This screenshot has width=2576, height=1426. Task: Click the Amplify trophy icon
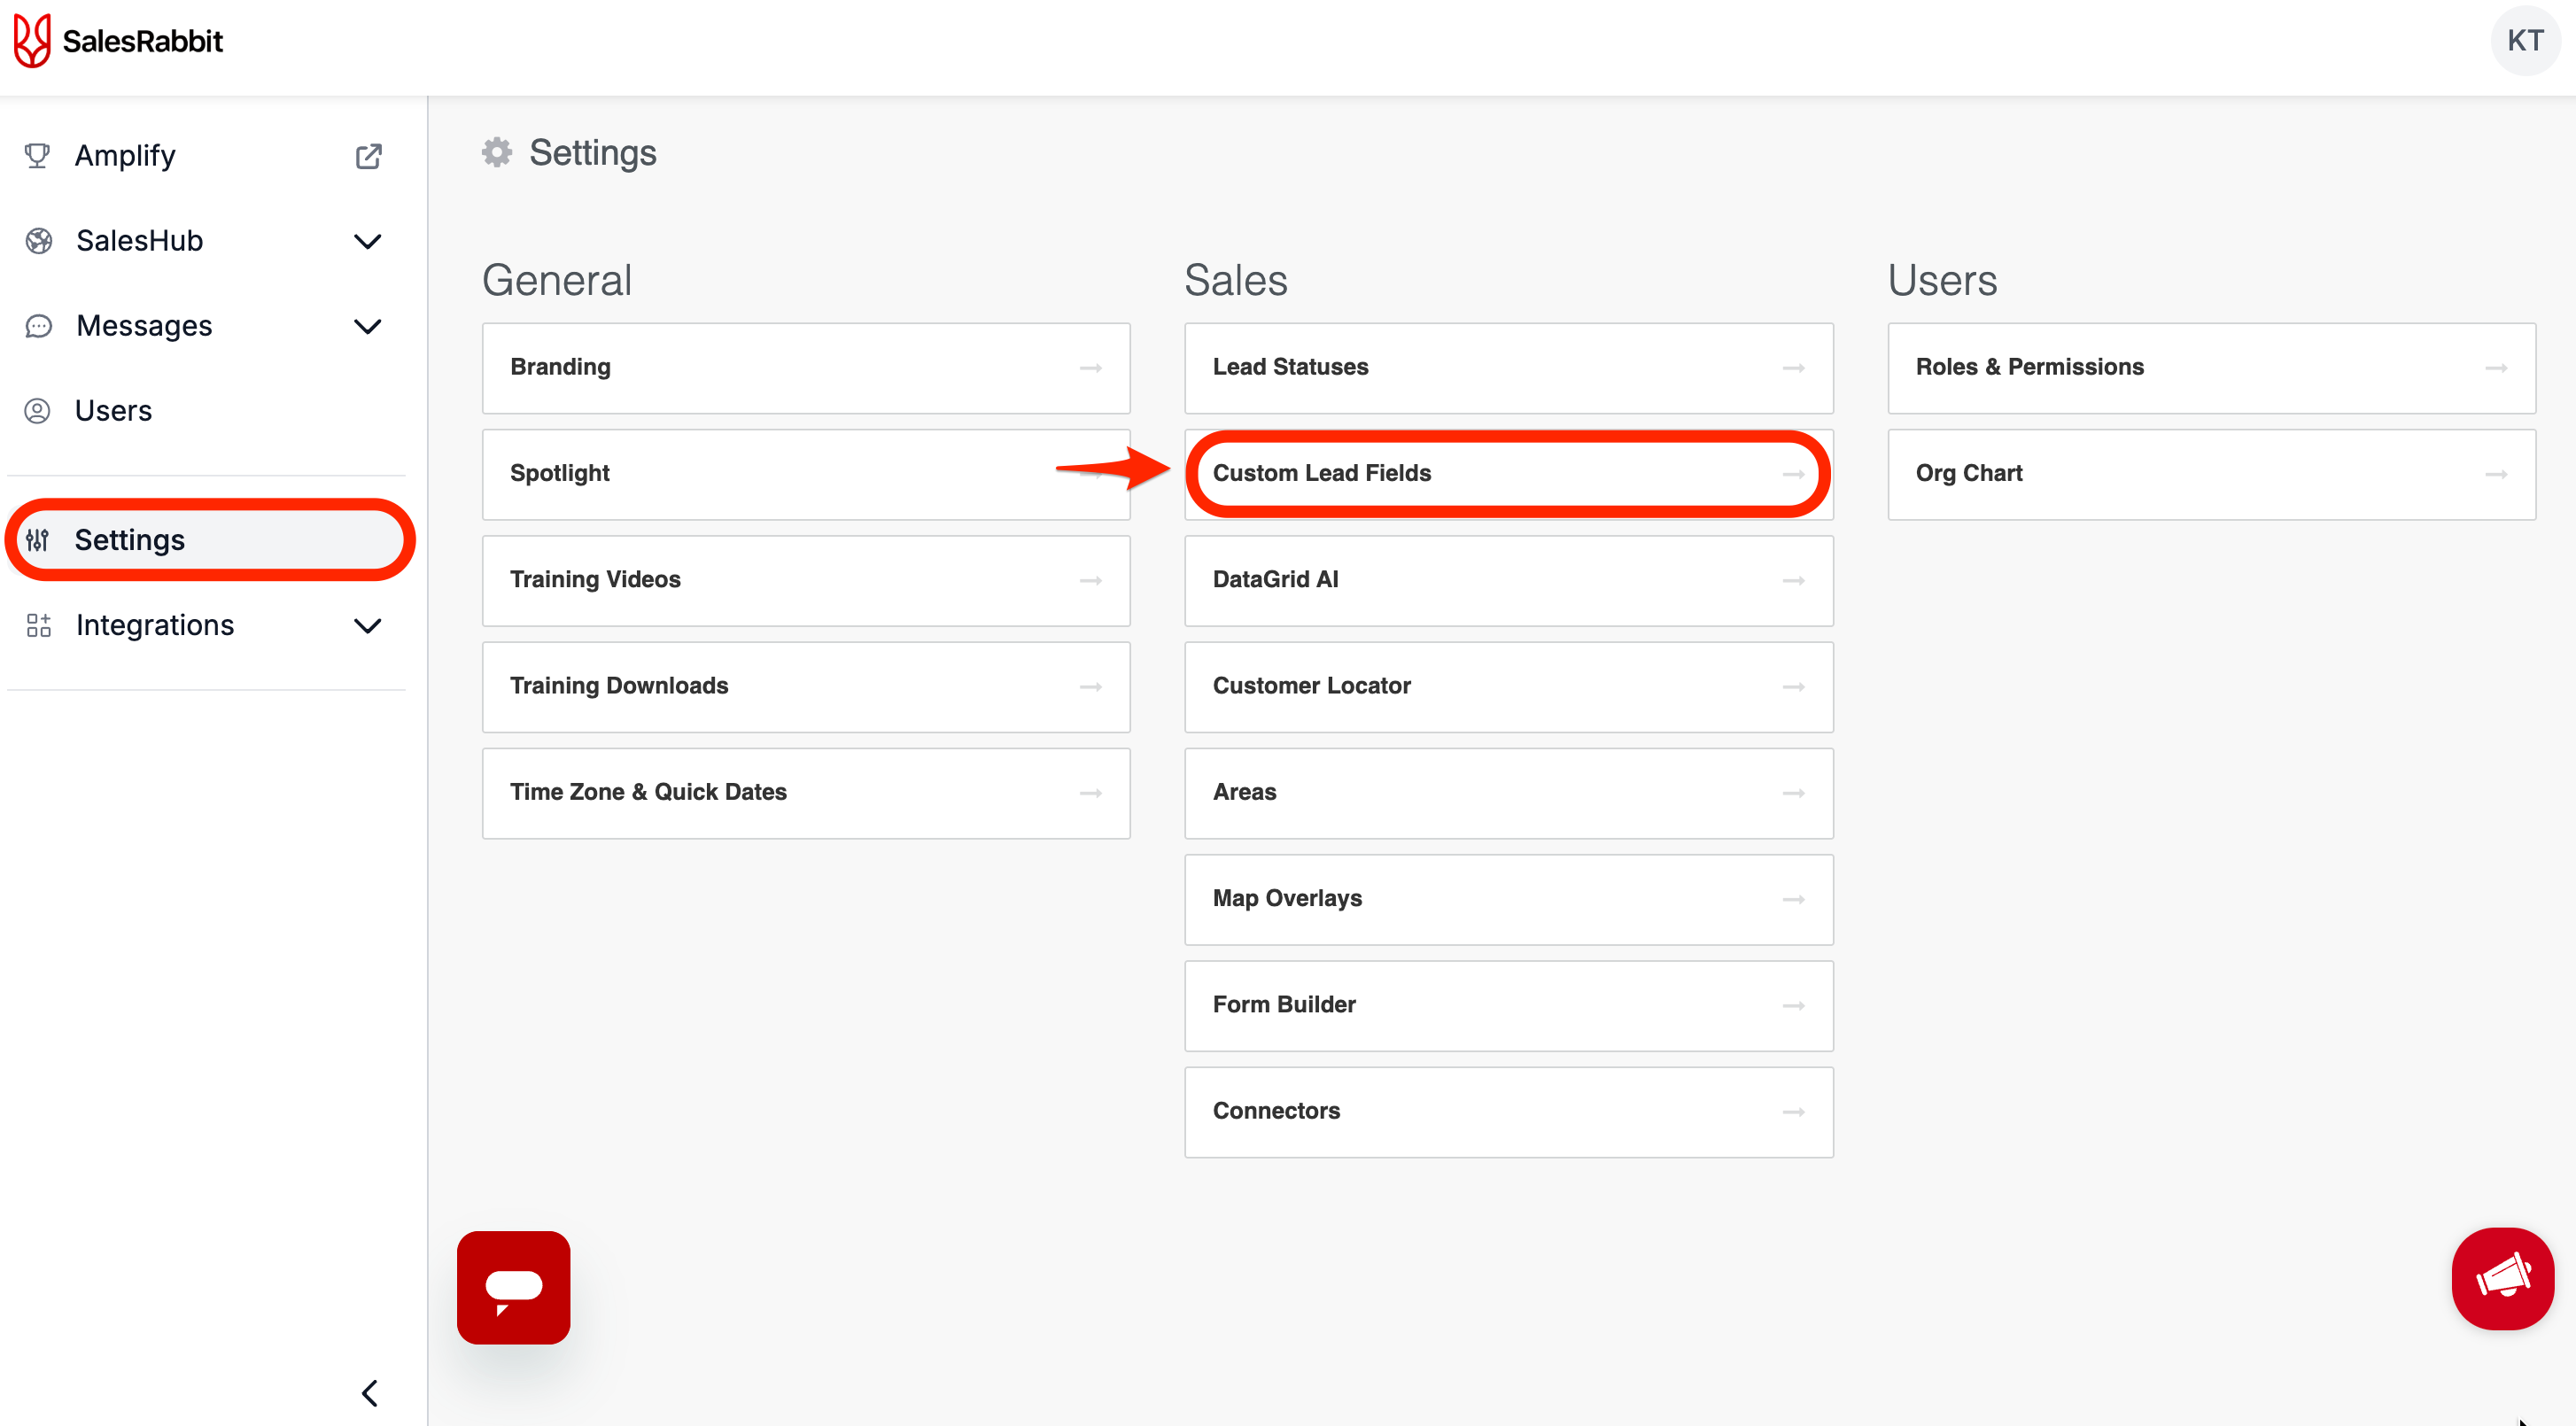coord(37,156)
